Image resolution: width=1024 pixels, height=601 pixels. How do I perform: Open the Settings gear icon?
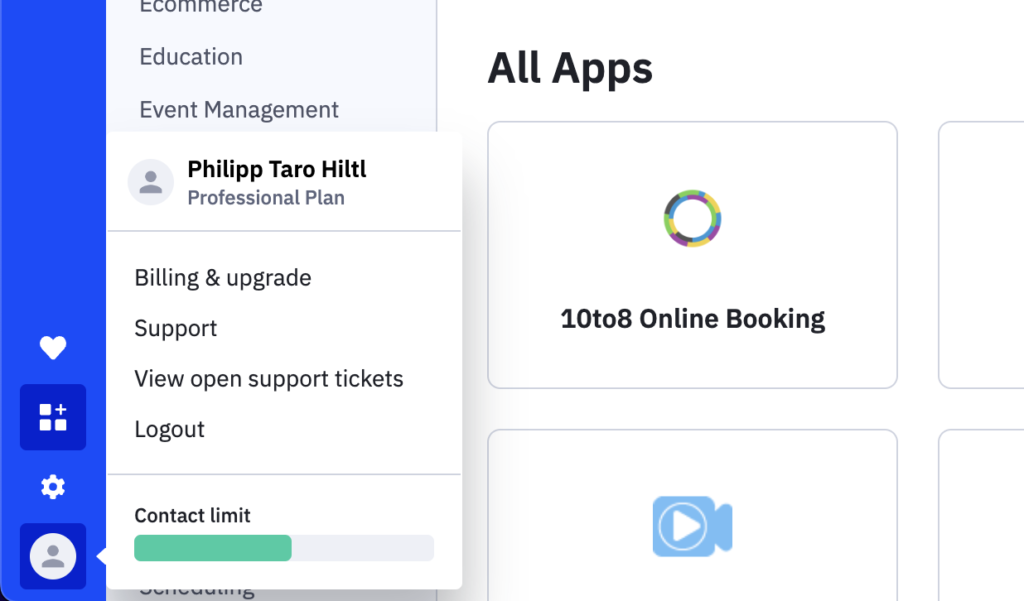(x=53, y=487)
